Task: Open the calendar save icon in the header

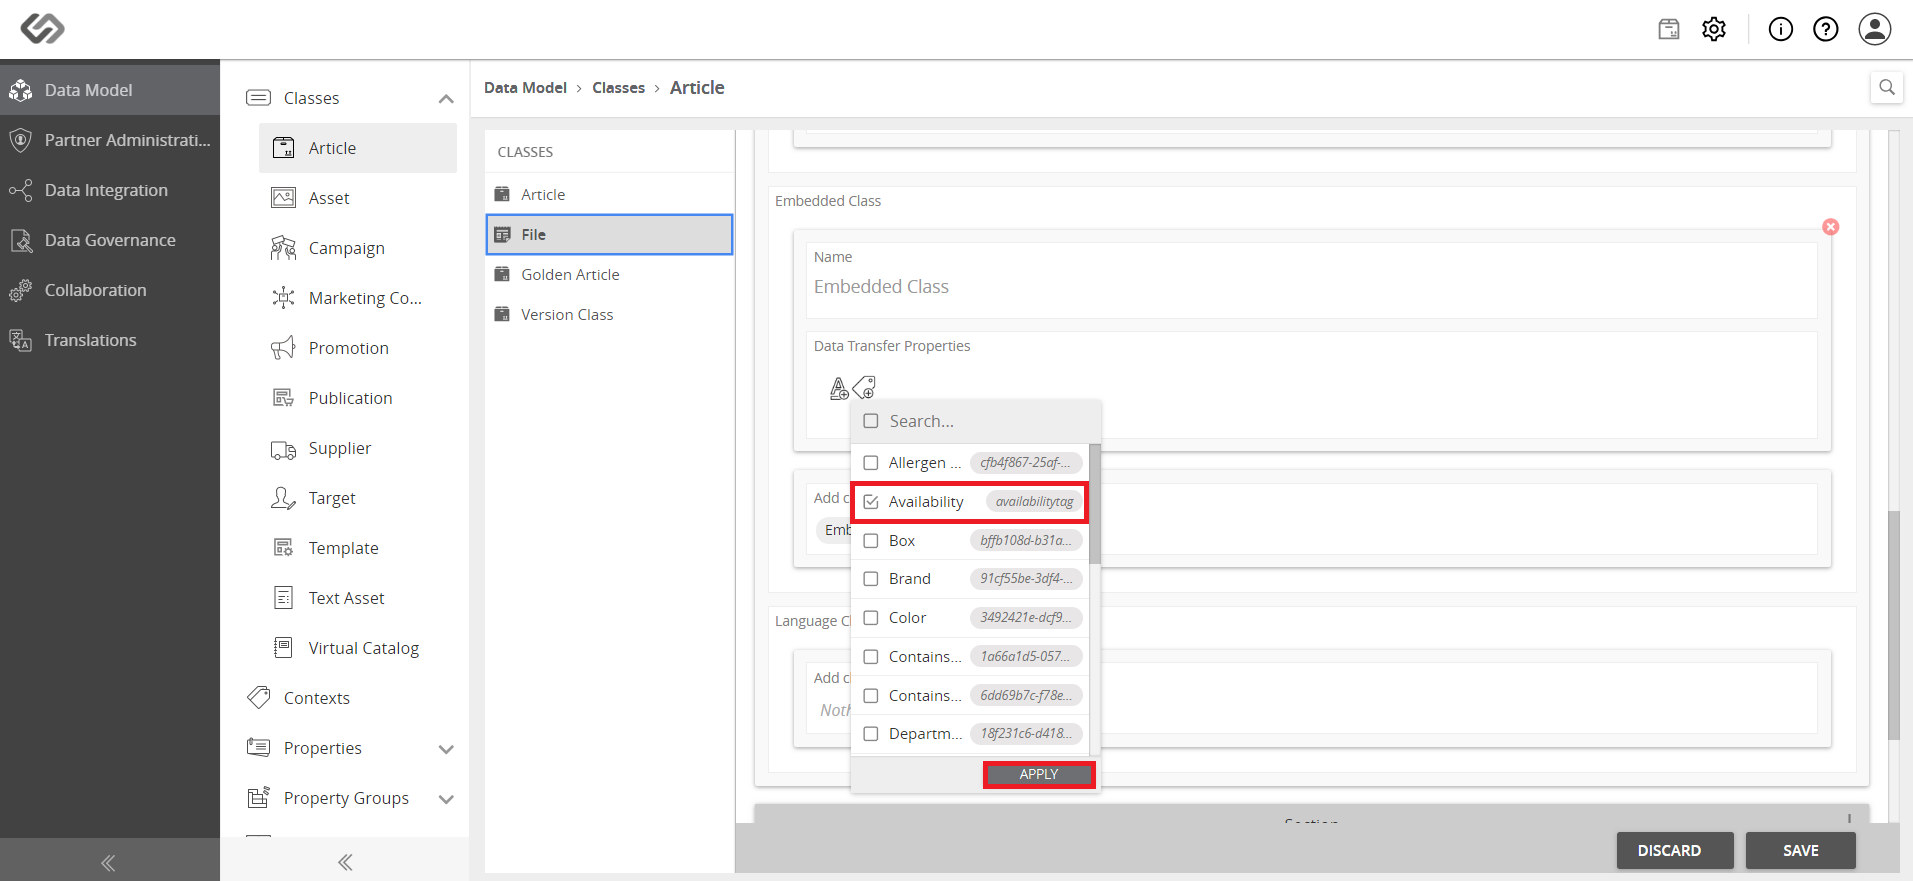Action: tap(1669, 29)
